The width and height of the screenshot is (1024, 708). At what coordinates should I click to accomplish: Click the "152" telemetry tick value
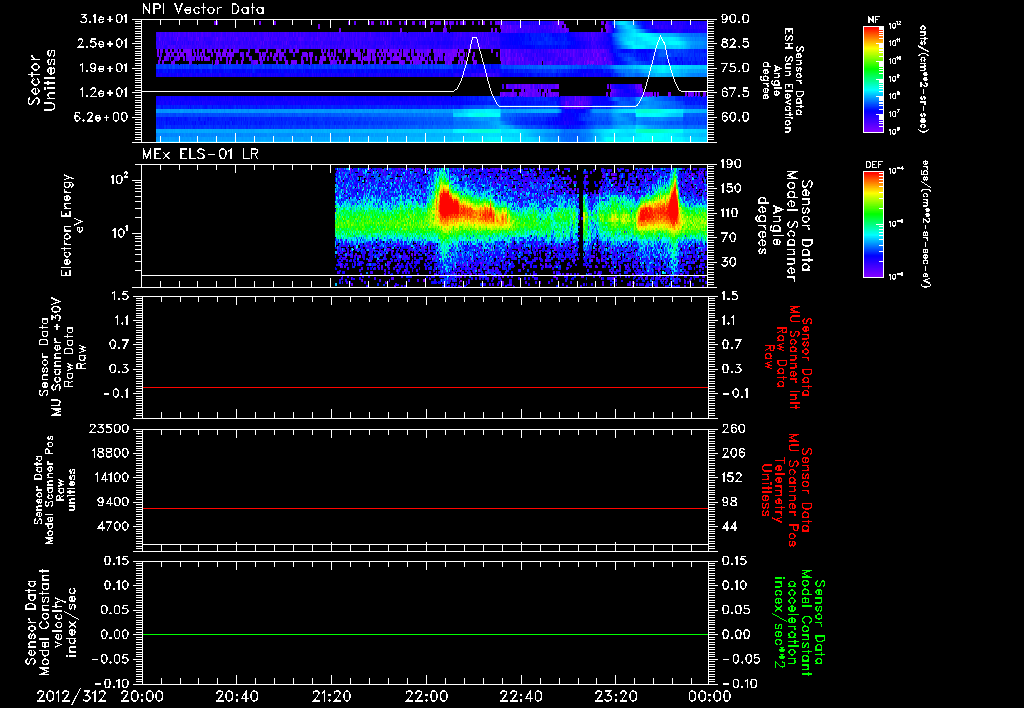732,477
